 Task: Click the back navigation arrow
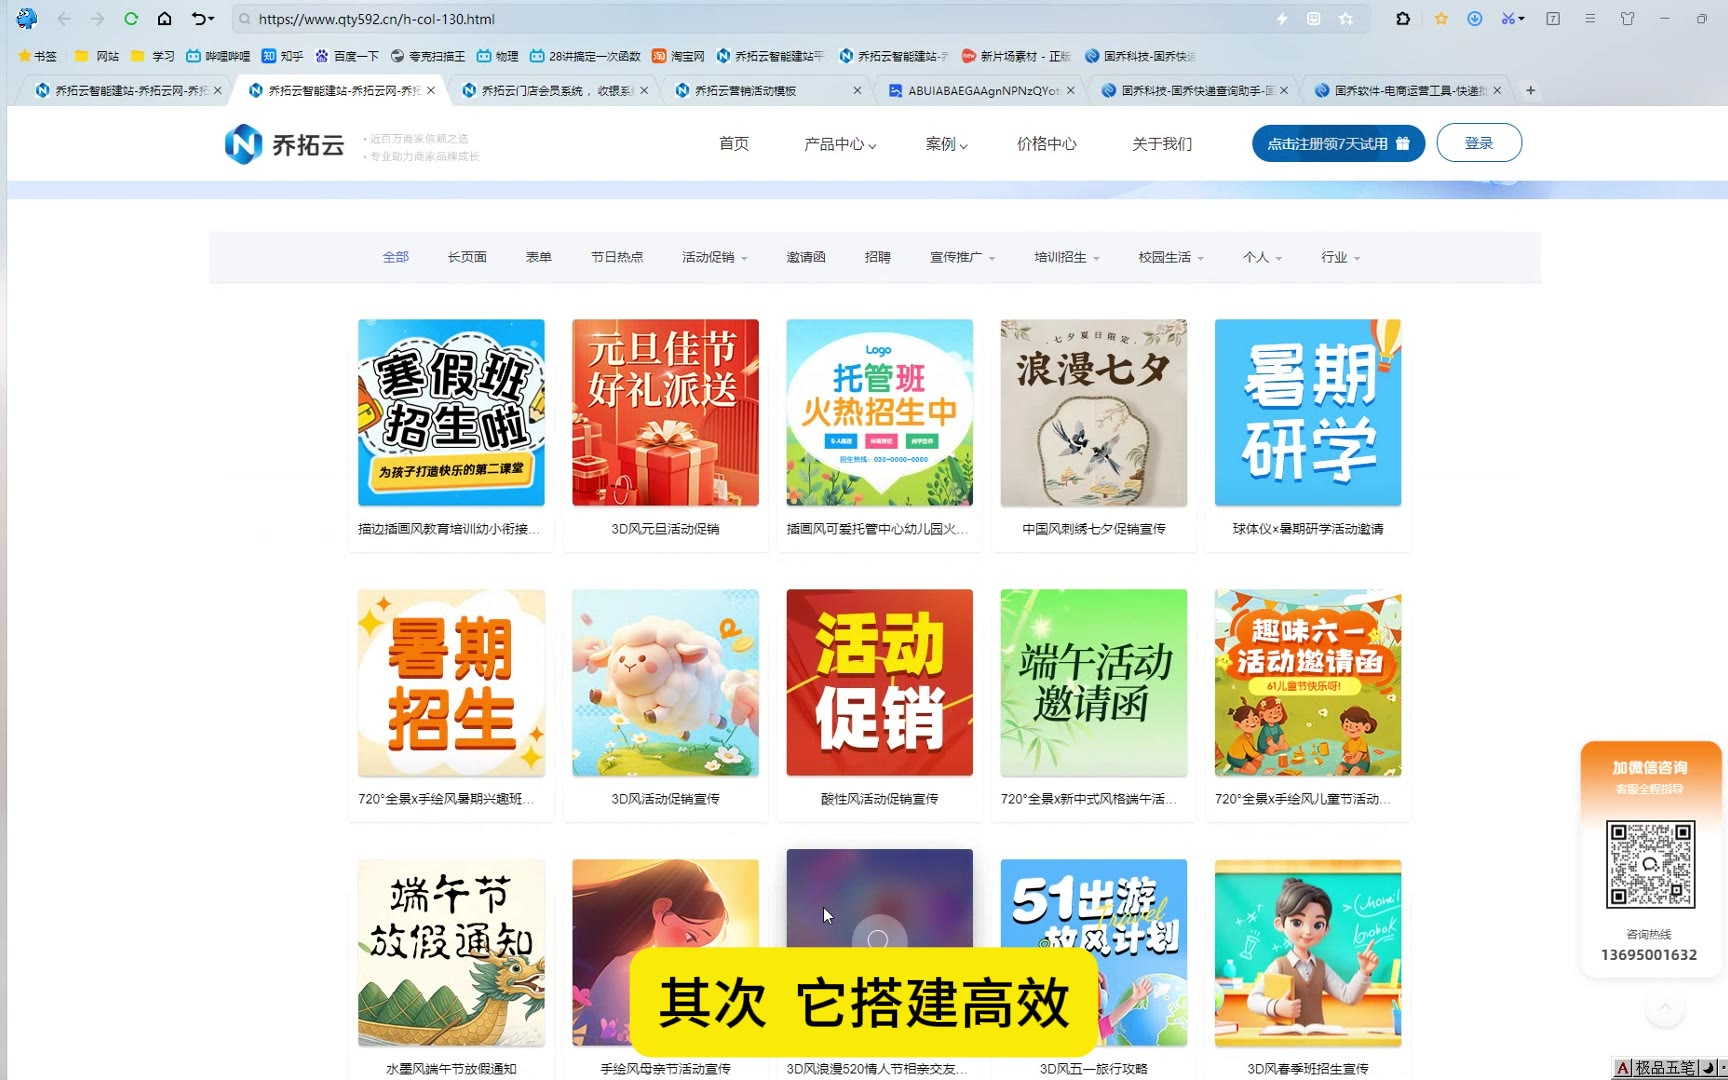point(64,19)
